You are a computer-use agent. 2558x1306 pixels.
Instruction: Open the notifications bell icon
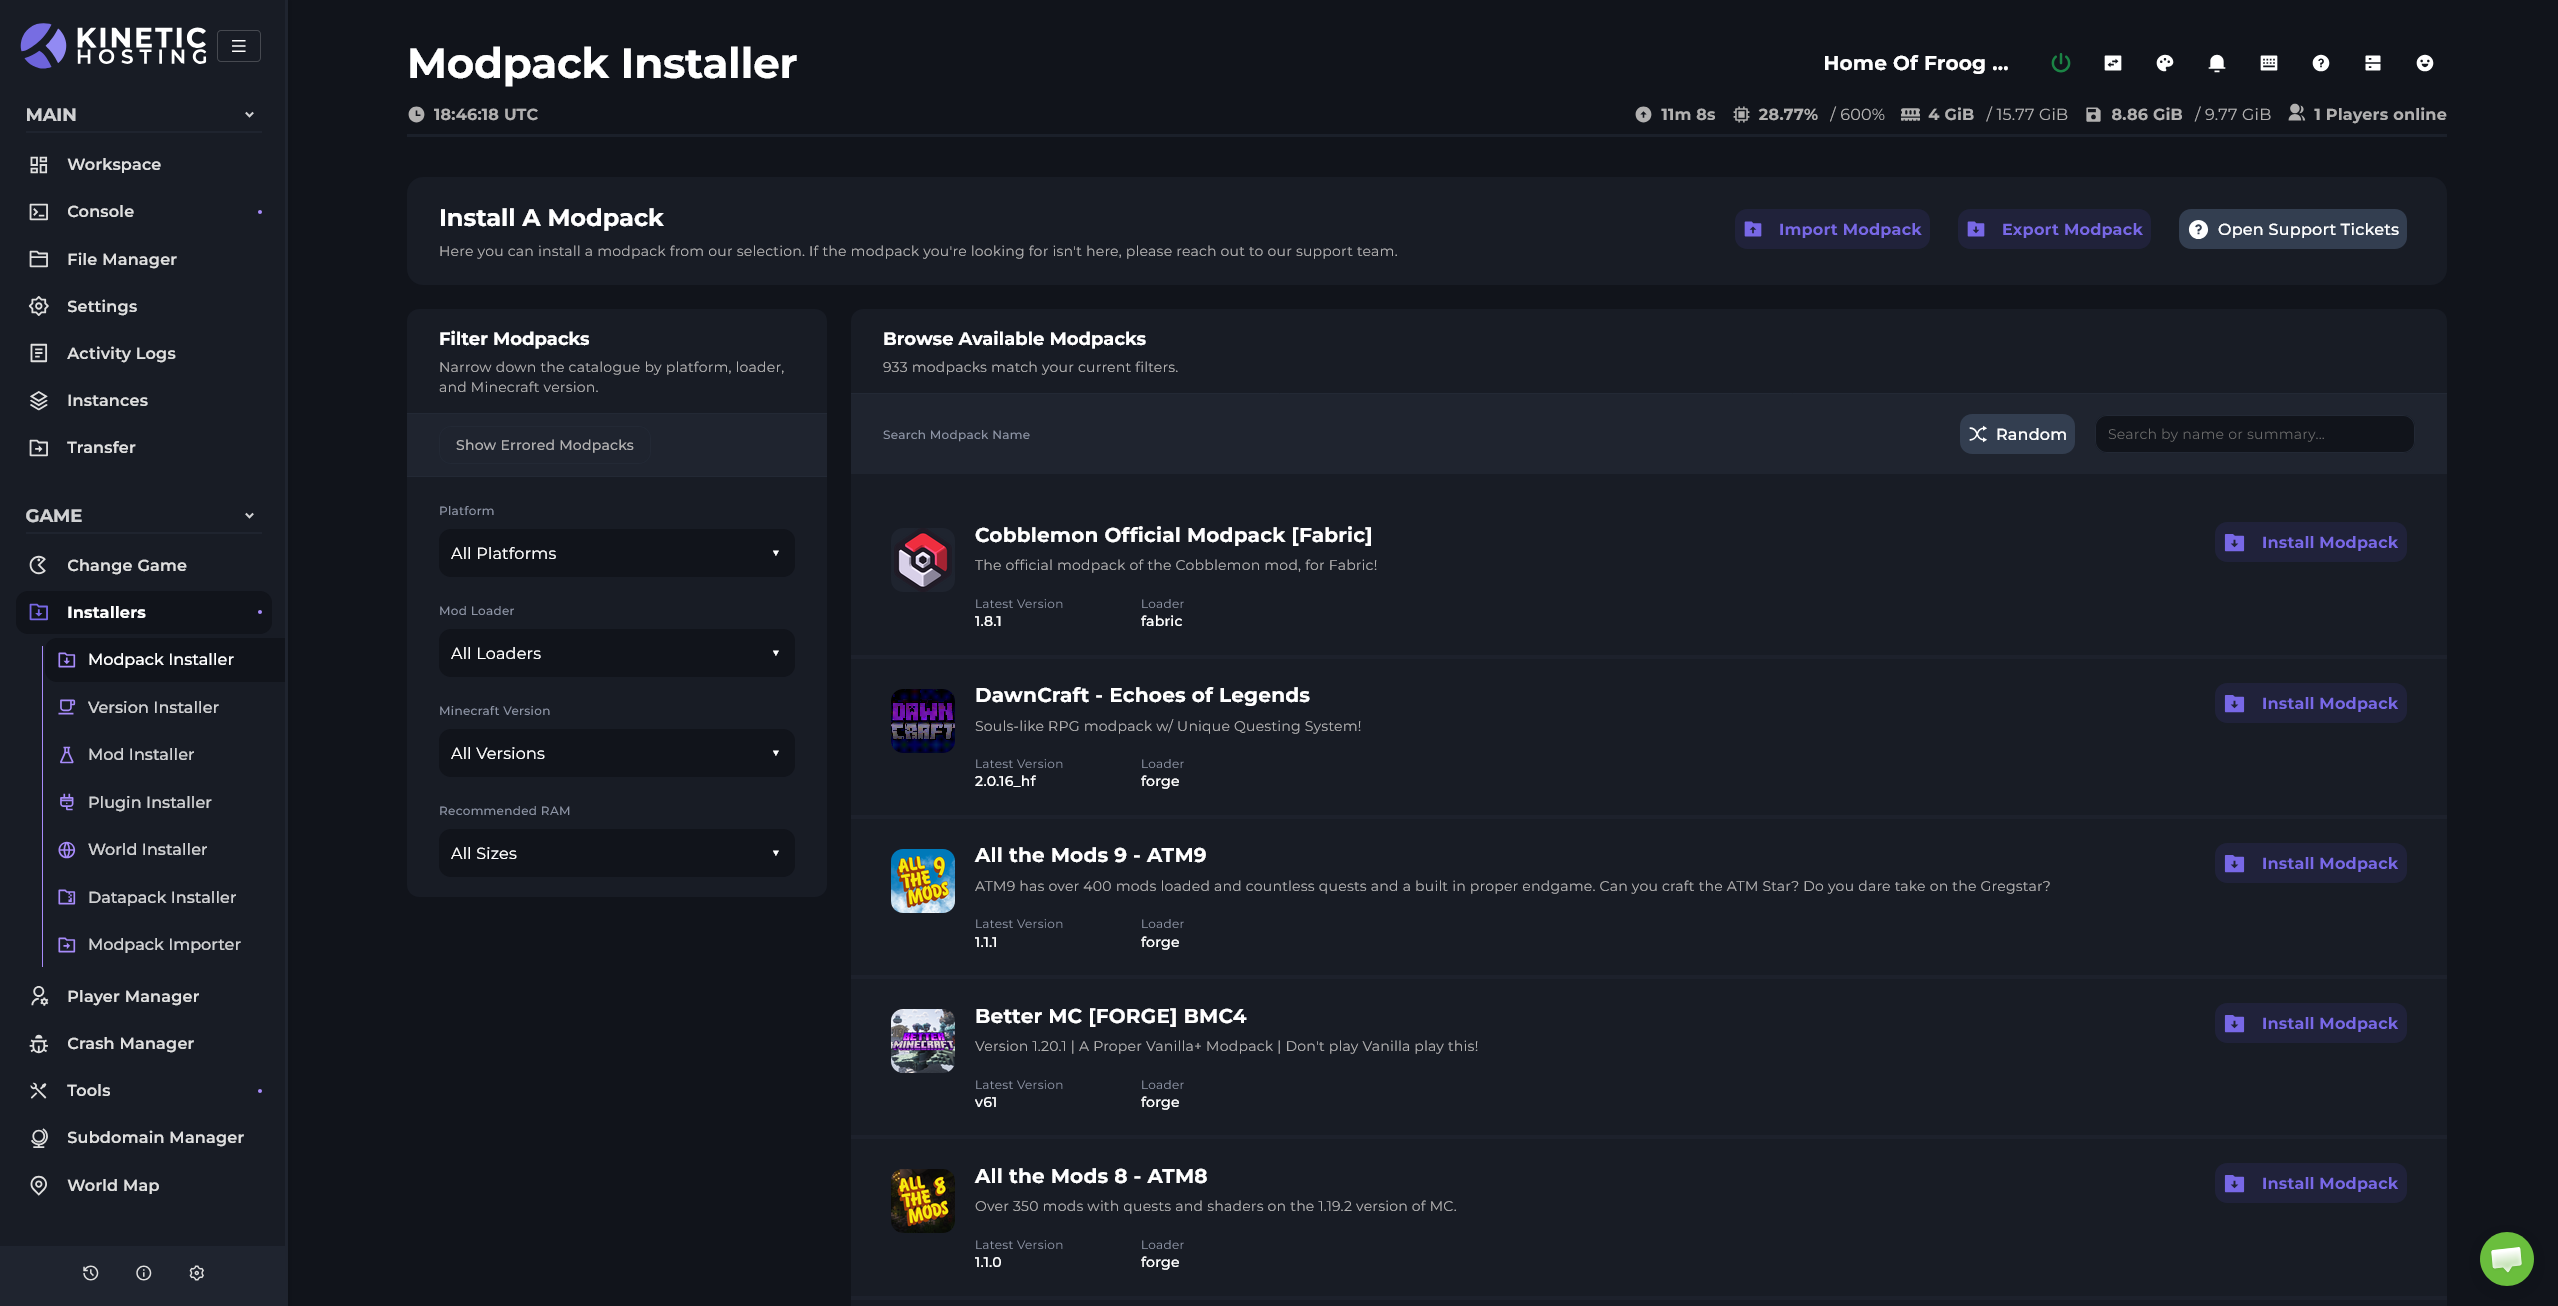coord(2216,63)
